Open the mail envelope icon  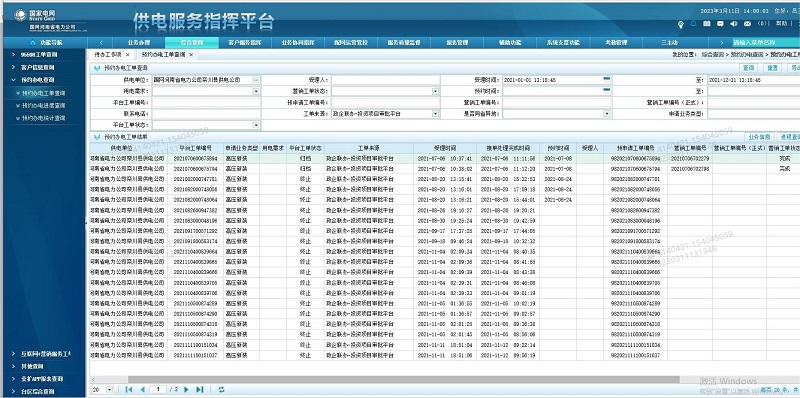747,23
